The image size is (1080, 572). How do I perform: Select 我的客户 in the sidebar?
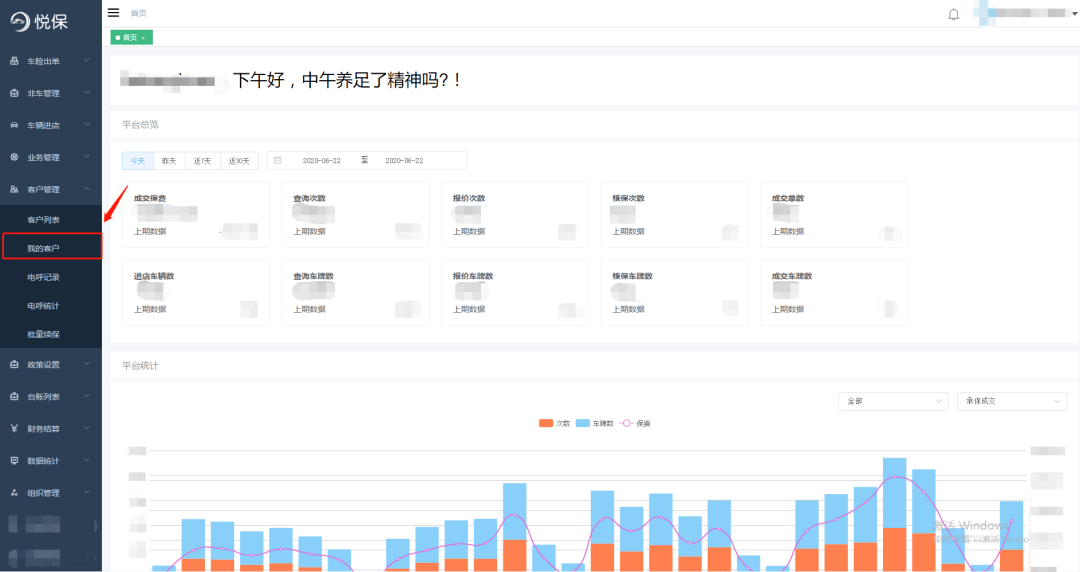(52, 247)
